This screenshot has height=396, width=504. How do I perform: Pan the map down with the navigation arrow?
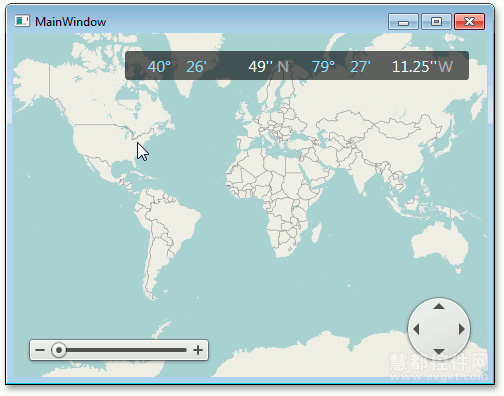pos(439,351)
